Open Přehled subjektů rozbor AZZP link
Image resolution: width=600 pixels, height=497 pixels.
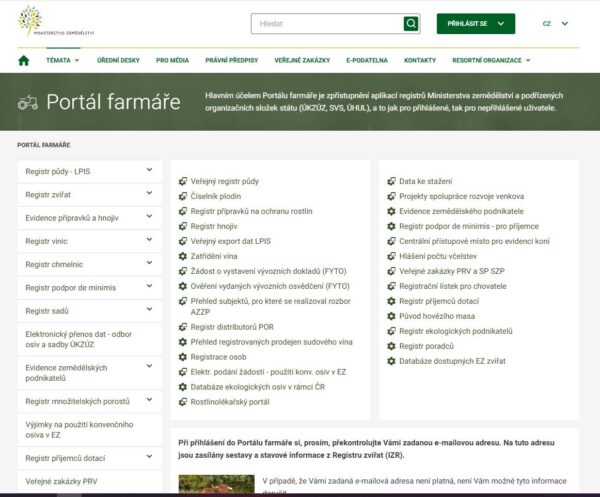coord(270,306)
